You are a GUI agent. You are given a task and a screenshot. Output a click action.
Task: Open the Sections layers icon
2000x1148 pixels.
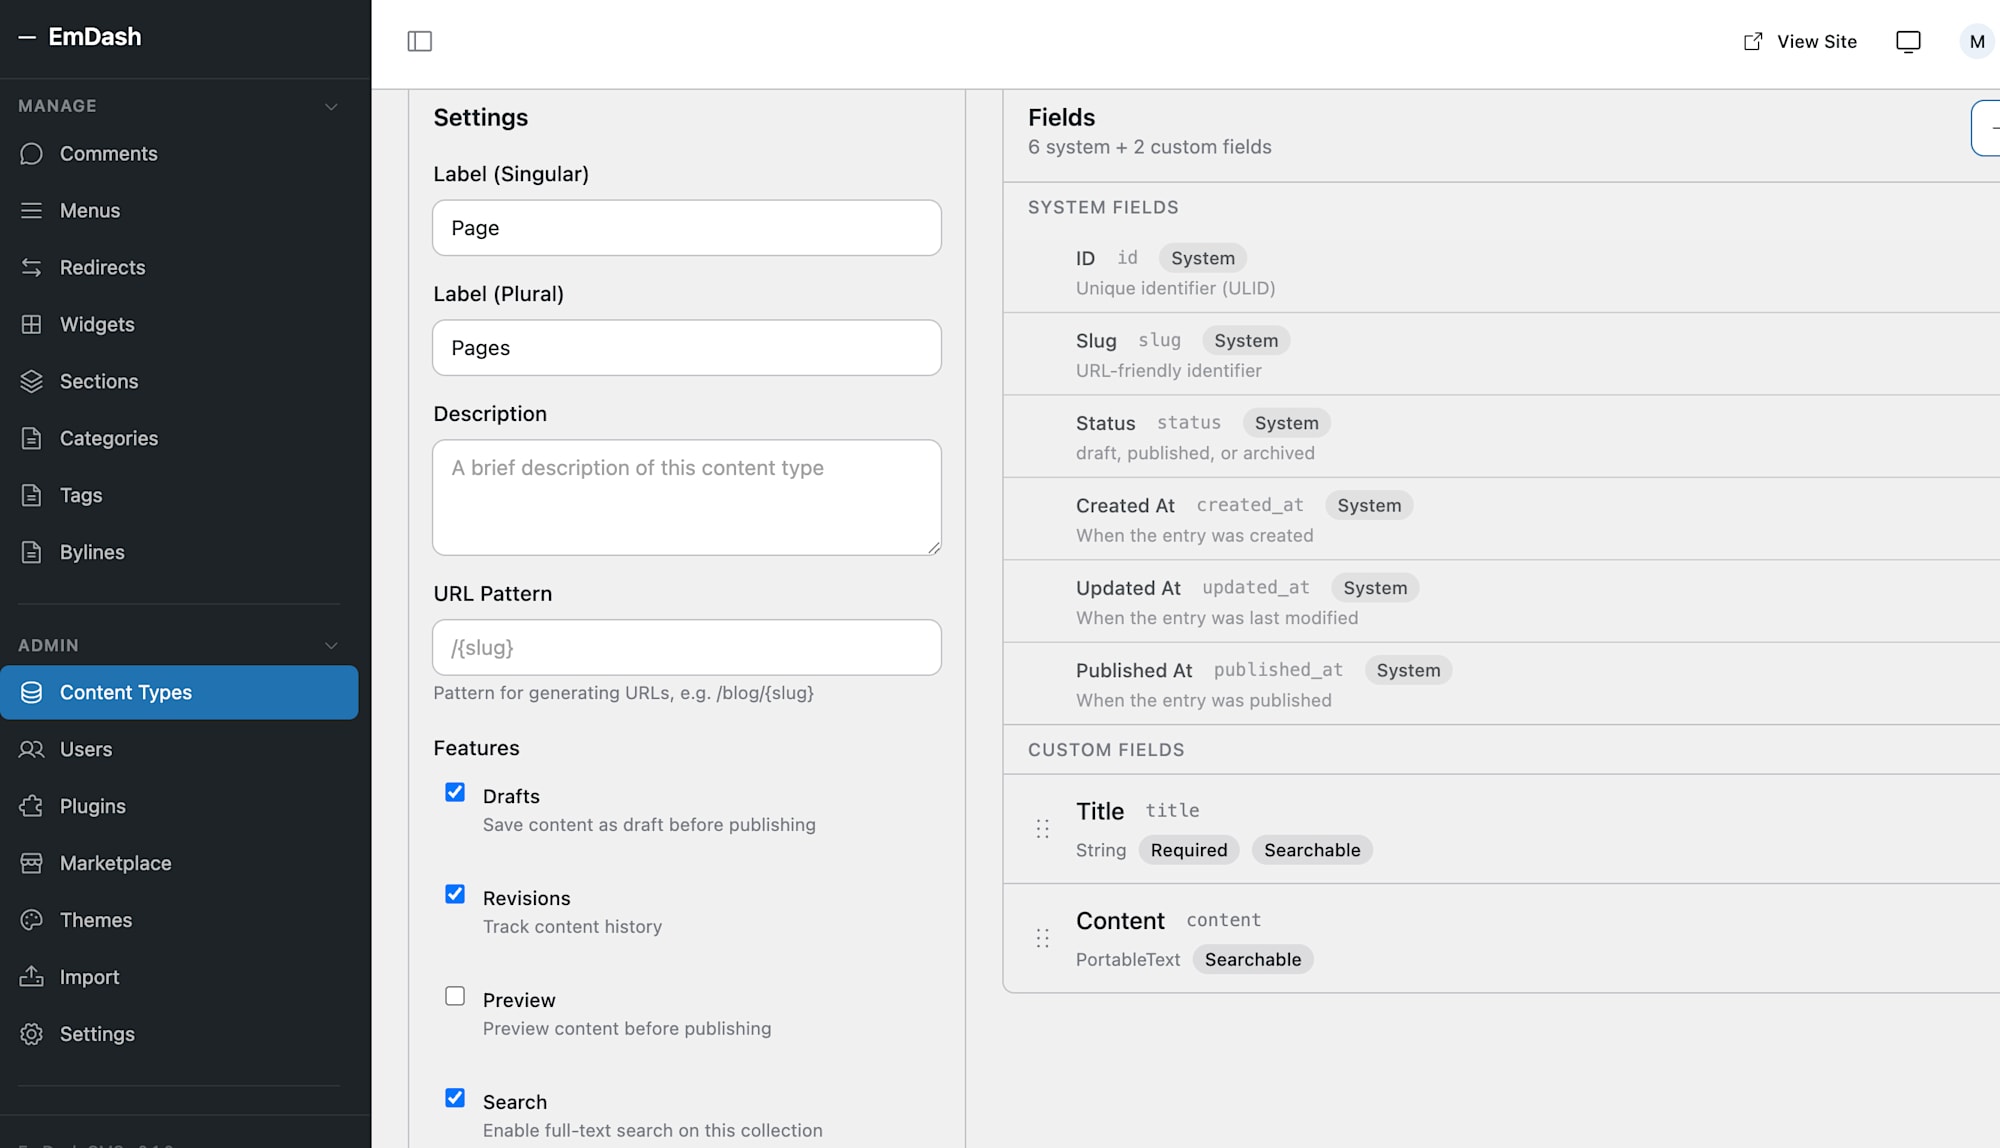[x=31, y=381]
